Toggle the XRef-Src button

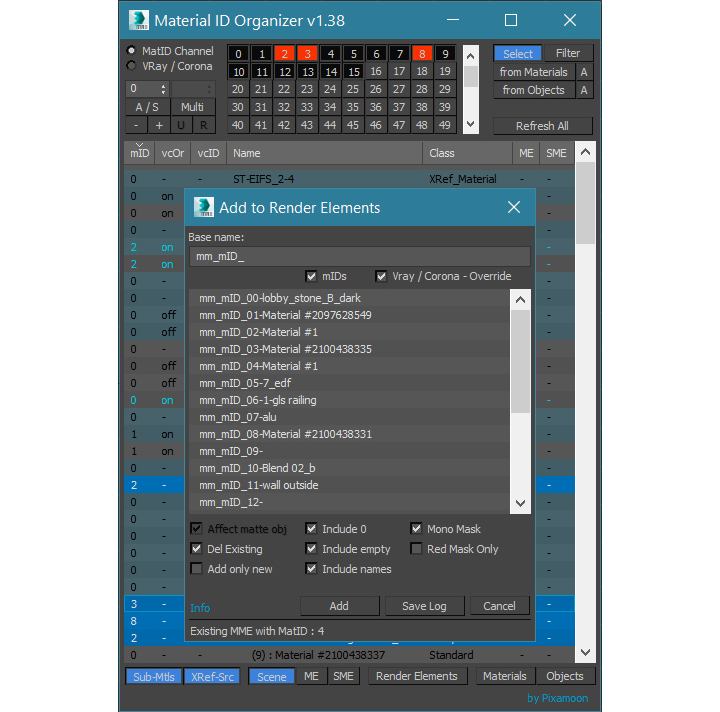[212, 677]
